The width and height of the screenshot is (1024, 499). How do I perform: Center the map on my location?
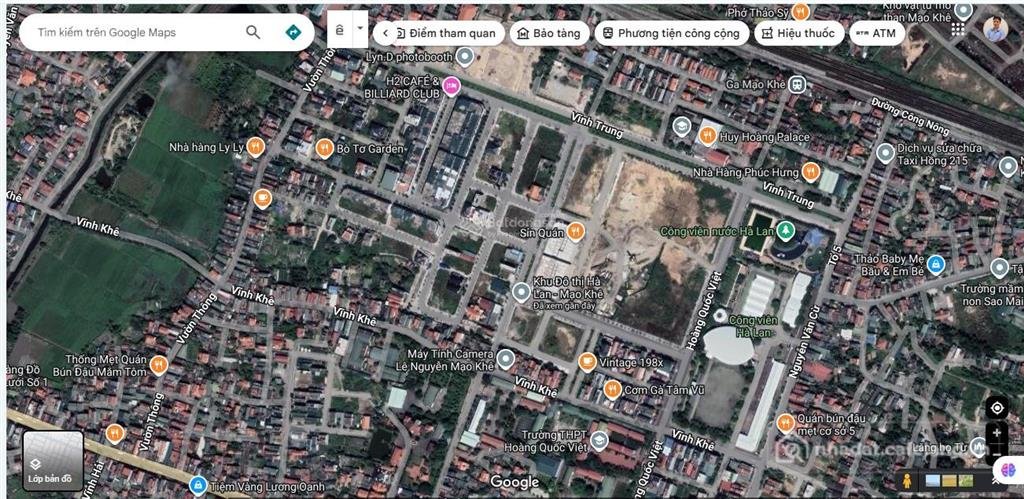tap(997, 408)
